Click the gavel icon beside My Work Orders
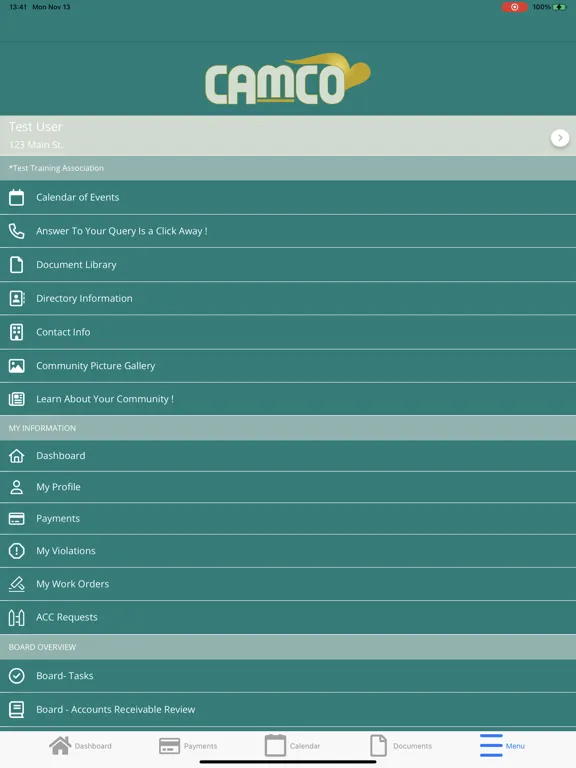This screenshot has height=768, width=576. 16,584
